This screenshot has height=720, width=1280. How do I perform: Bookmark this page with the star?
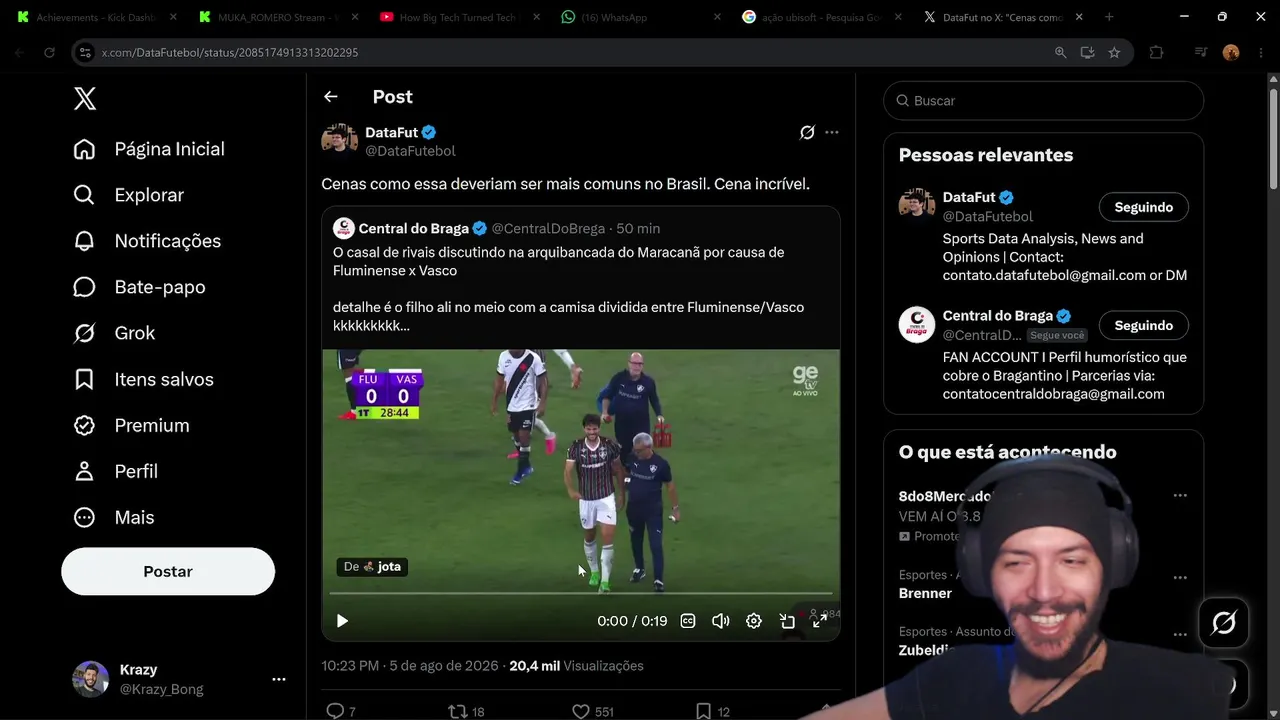pyautogui.click(x=1114, y=52)
